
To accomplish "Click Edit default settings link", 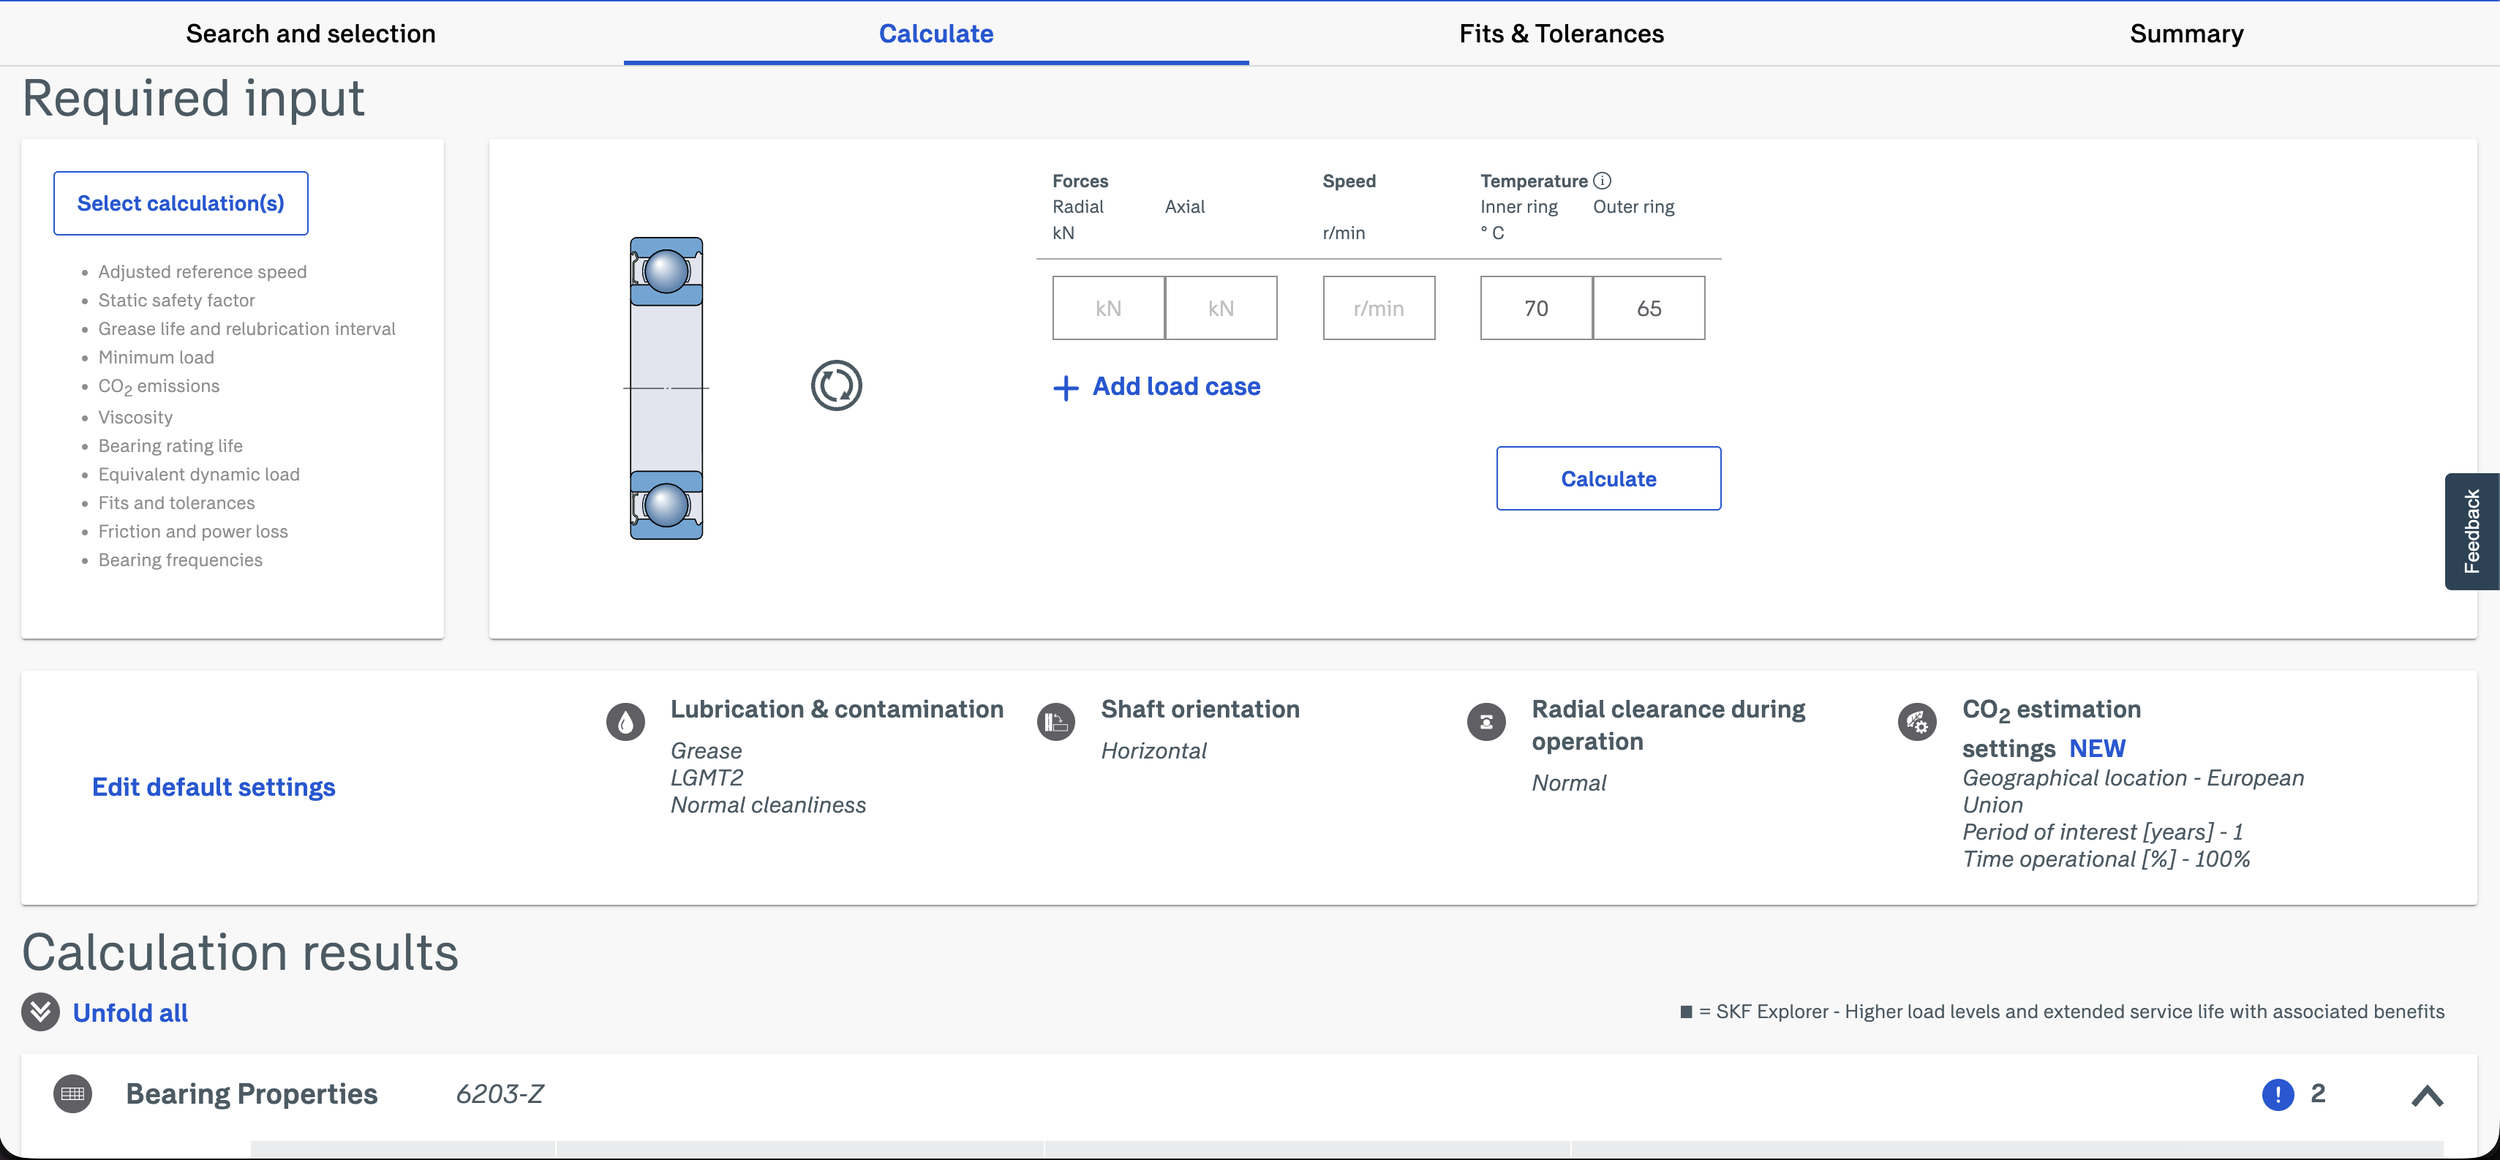I will 214,788.
